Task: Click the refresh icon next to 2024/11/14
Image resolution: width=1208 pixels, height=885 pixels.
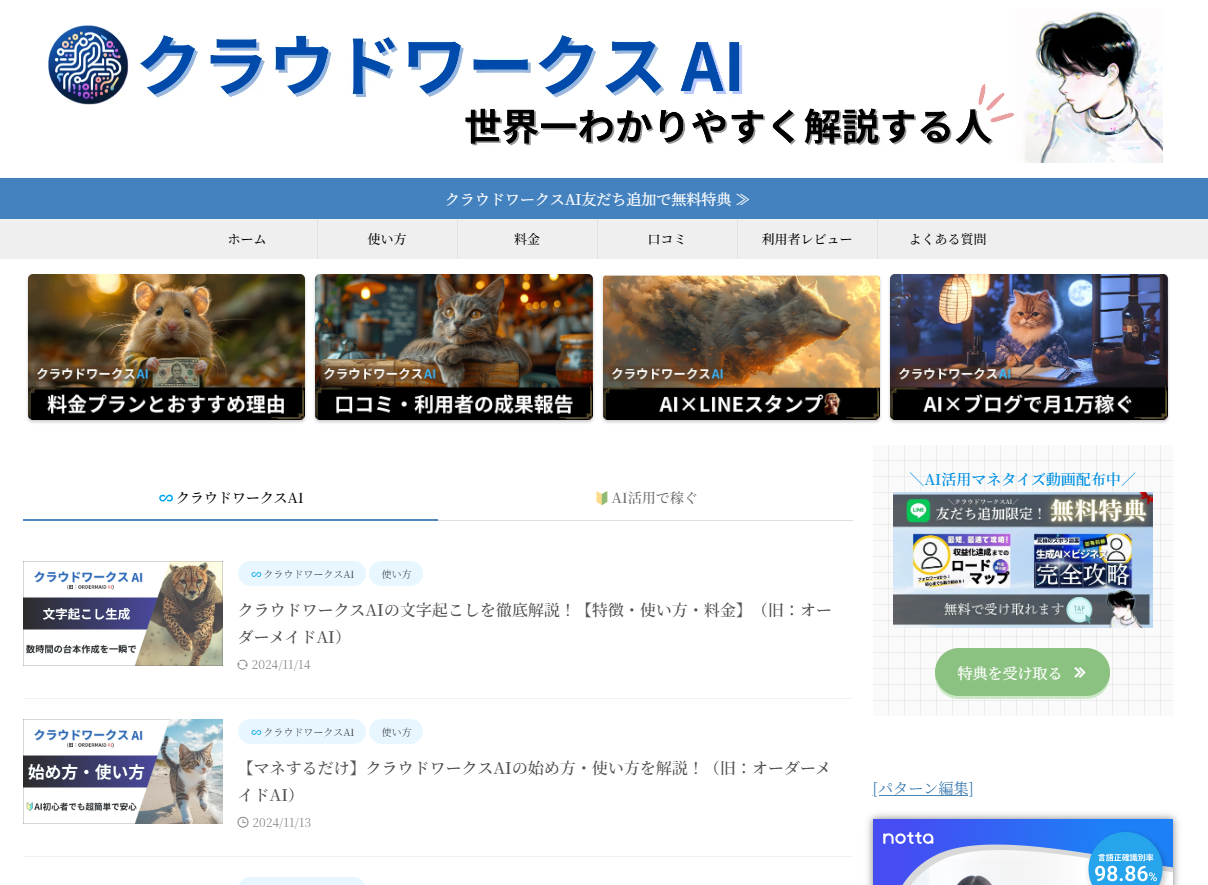Action: point(243,665)
